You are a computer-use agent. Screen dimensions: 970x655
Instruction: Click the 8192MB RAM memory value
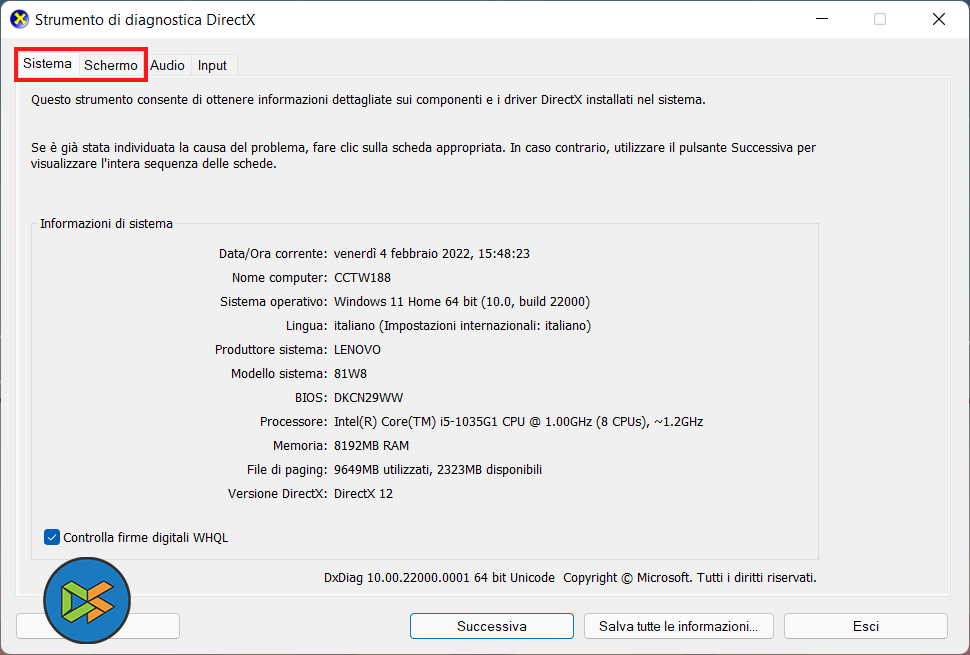371,445
